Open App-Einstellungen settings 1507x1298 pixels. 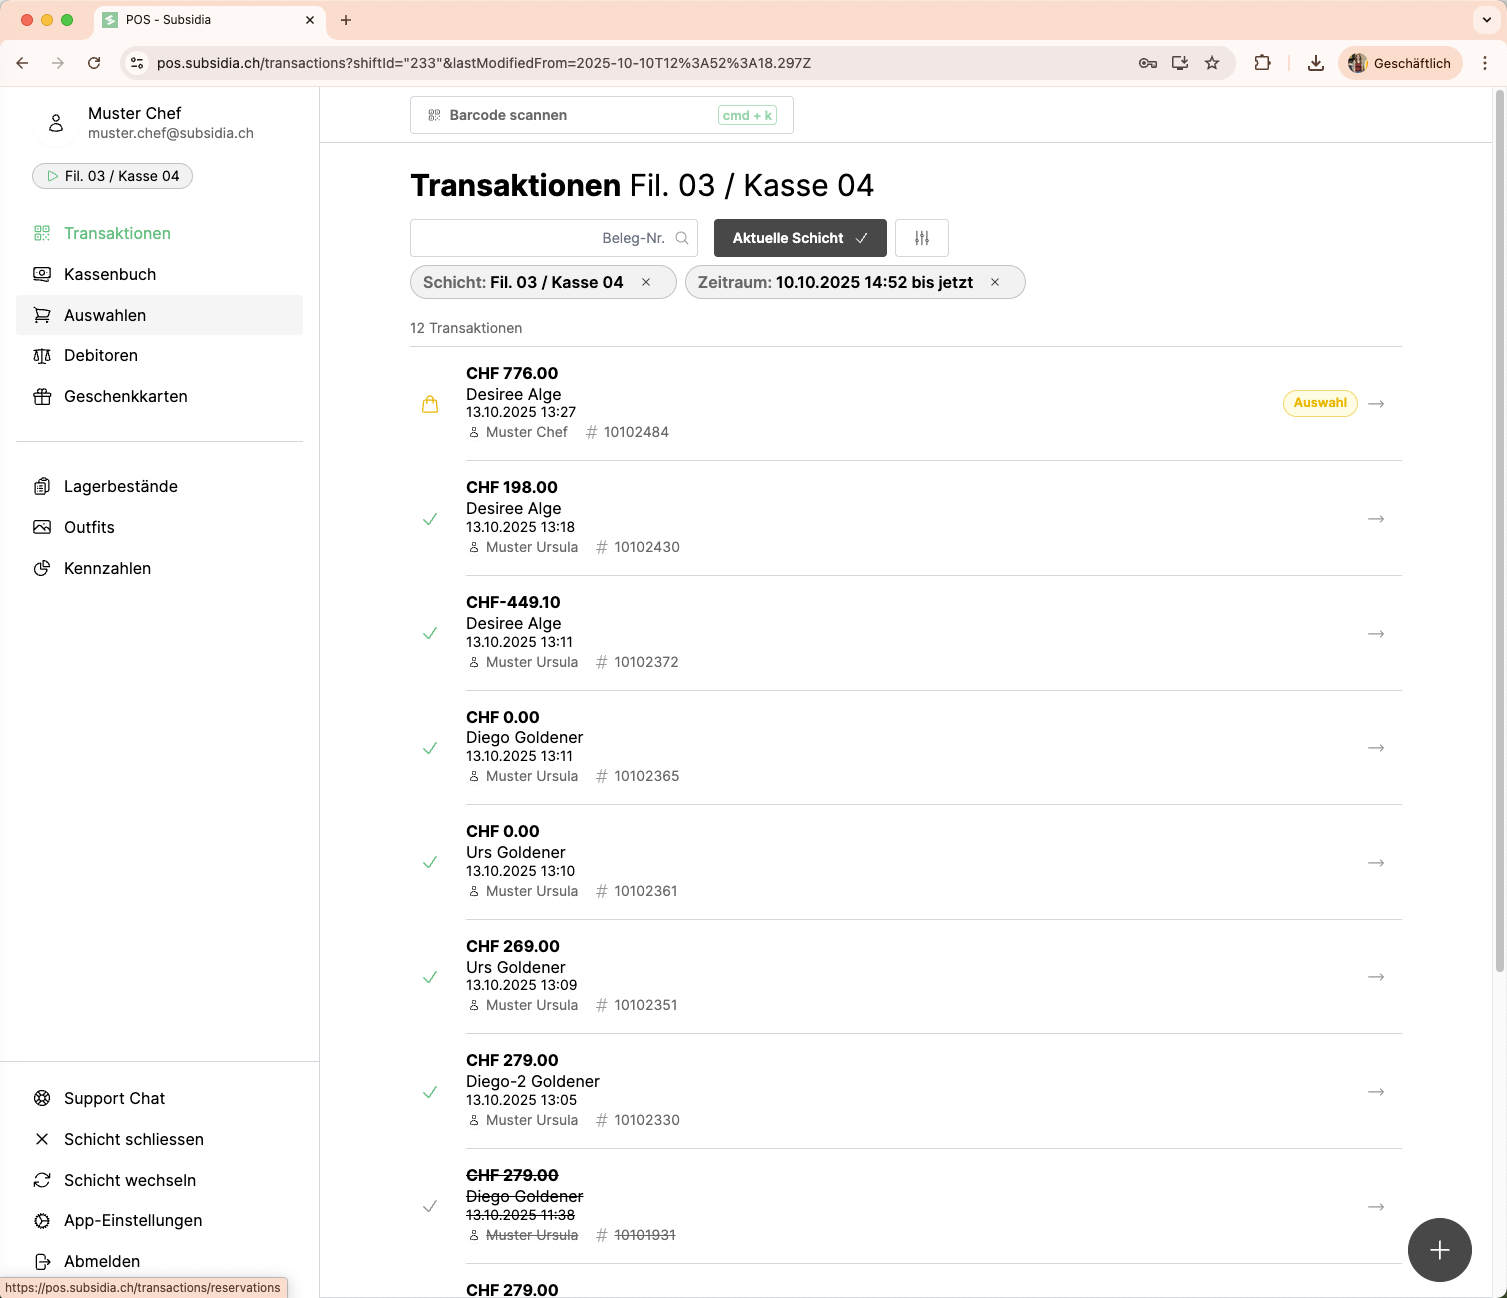point(133,1220)
